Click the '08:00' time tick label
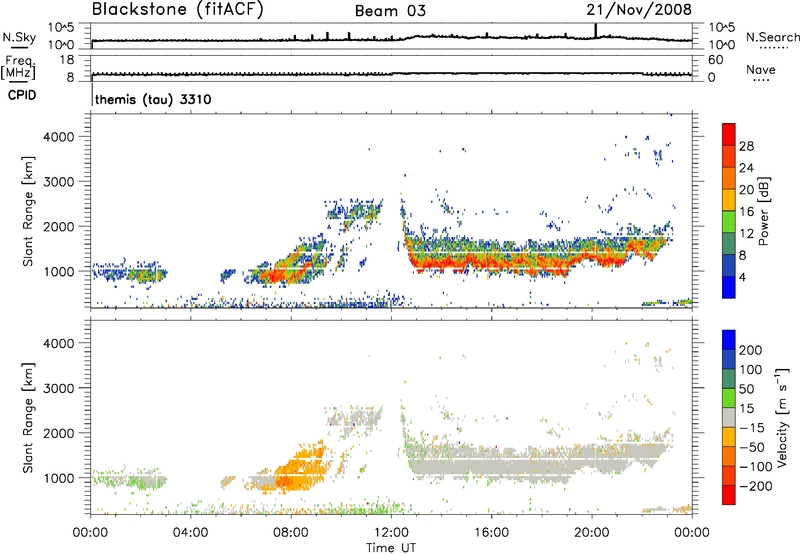 [291, 533]
